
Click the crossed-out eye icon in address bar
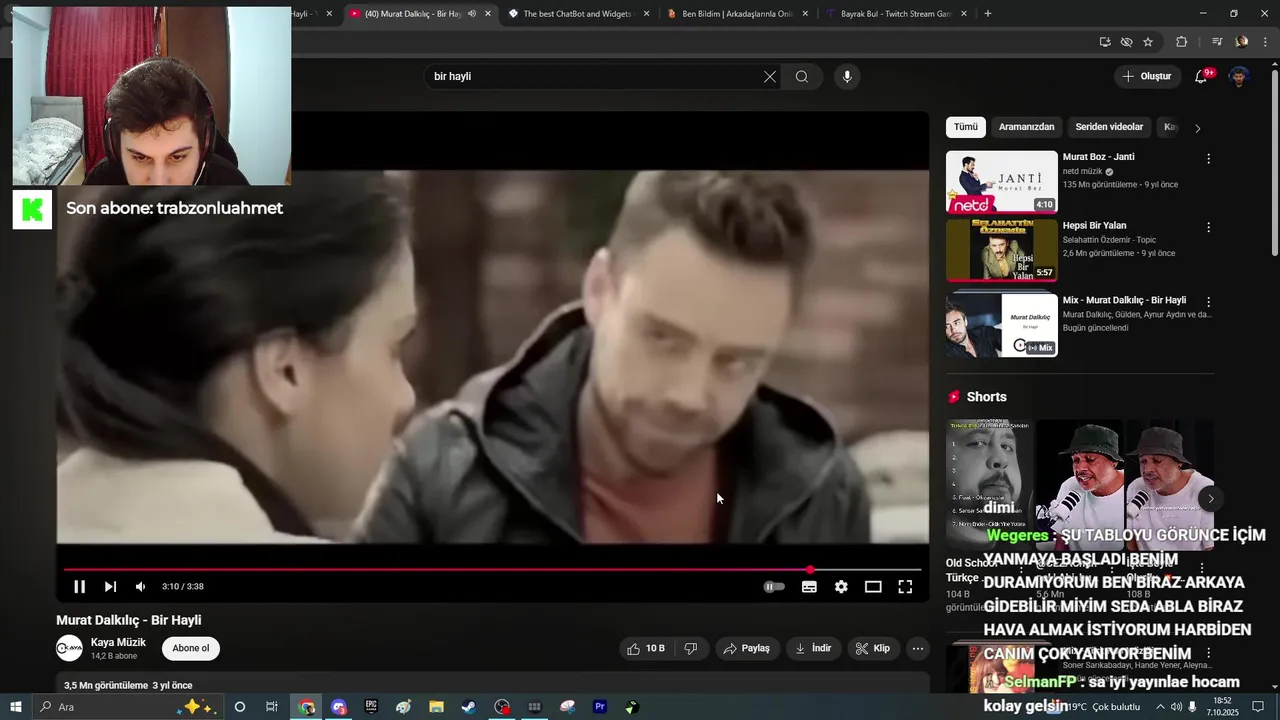point(1126,42)
